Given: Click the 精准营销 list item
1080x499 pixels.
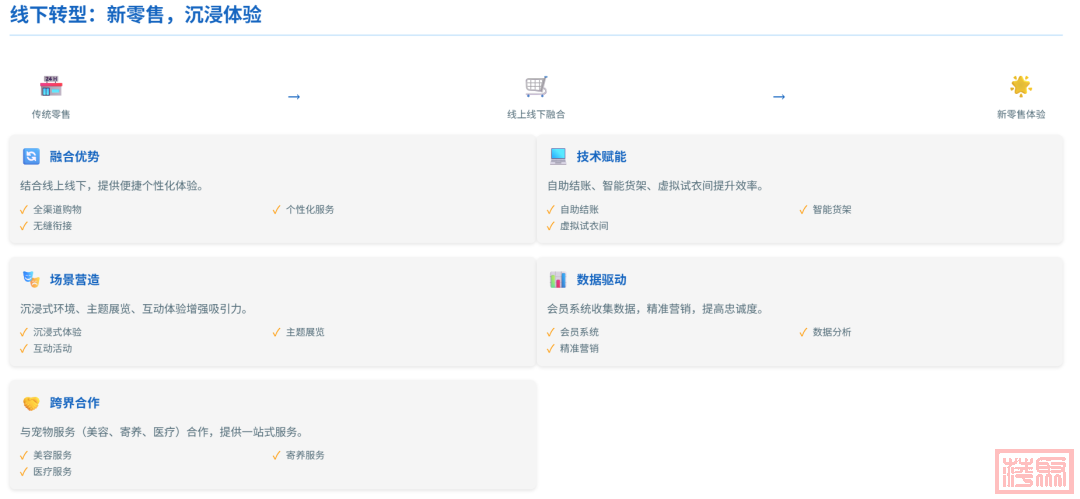Looking at the screenshot, I should 579,349.
